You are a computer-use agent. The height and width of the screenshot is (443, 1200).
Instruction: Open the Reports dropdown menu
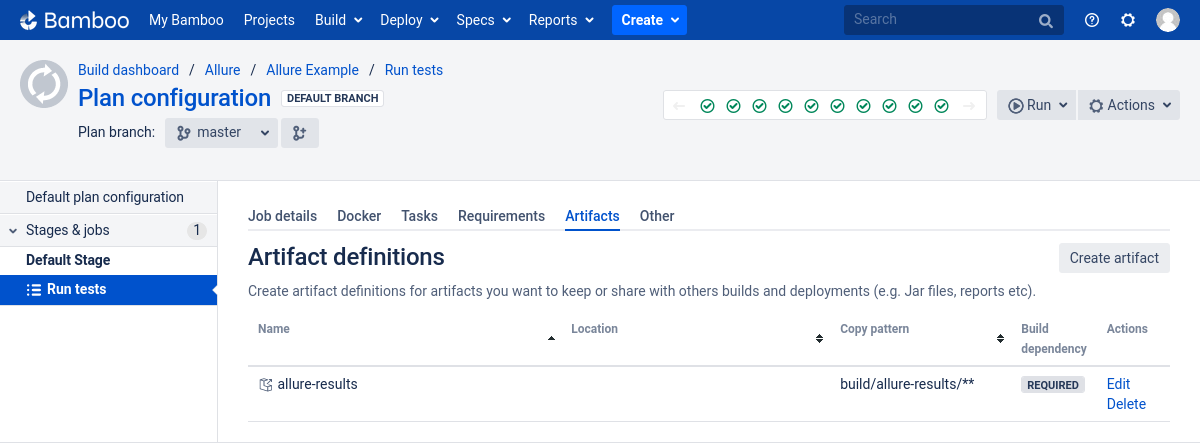(561, 20)
